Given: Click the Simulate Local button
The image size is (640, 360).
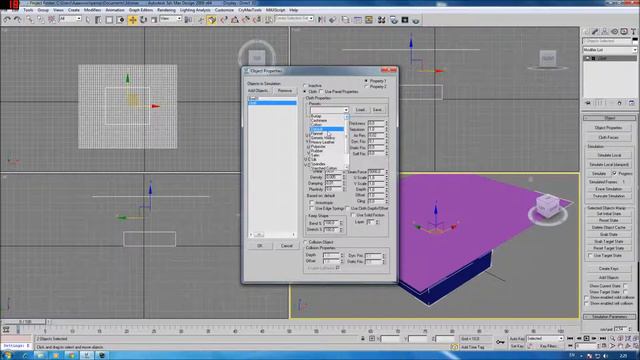Looking at the screenshot, I should point(609,155).
